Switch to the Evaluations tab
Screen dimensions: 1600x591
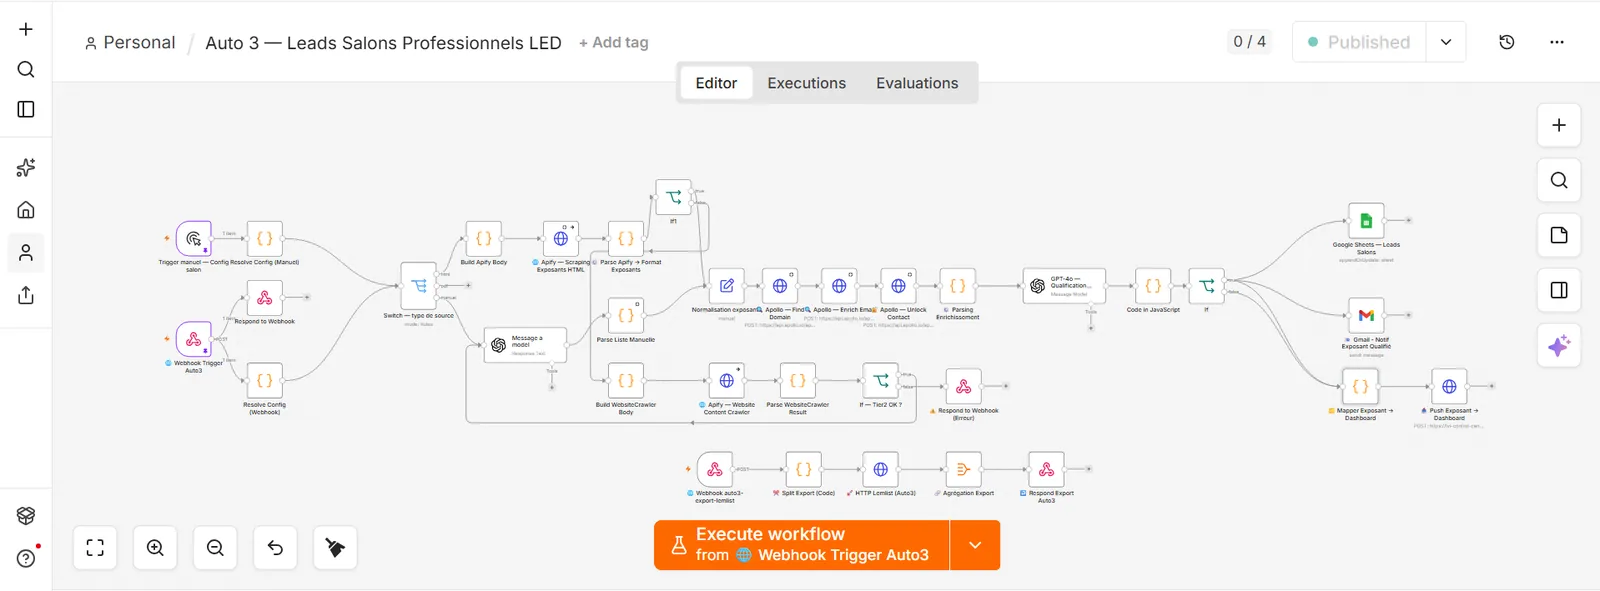click(917, 83)
